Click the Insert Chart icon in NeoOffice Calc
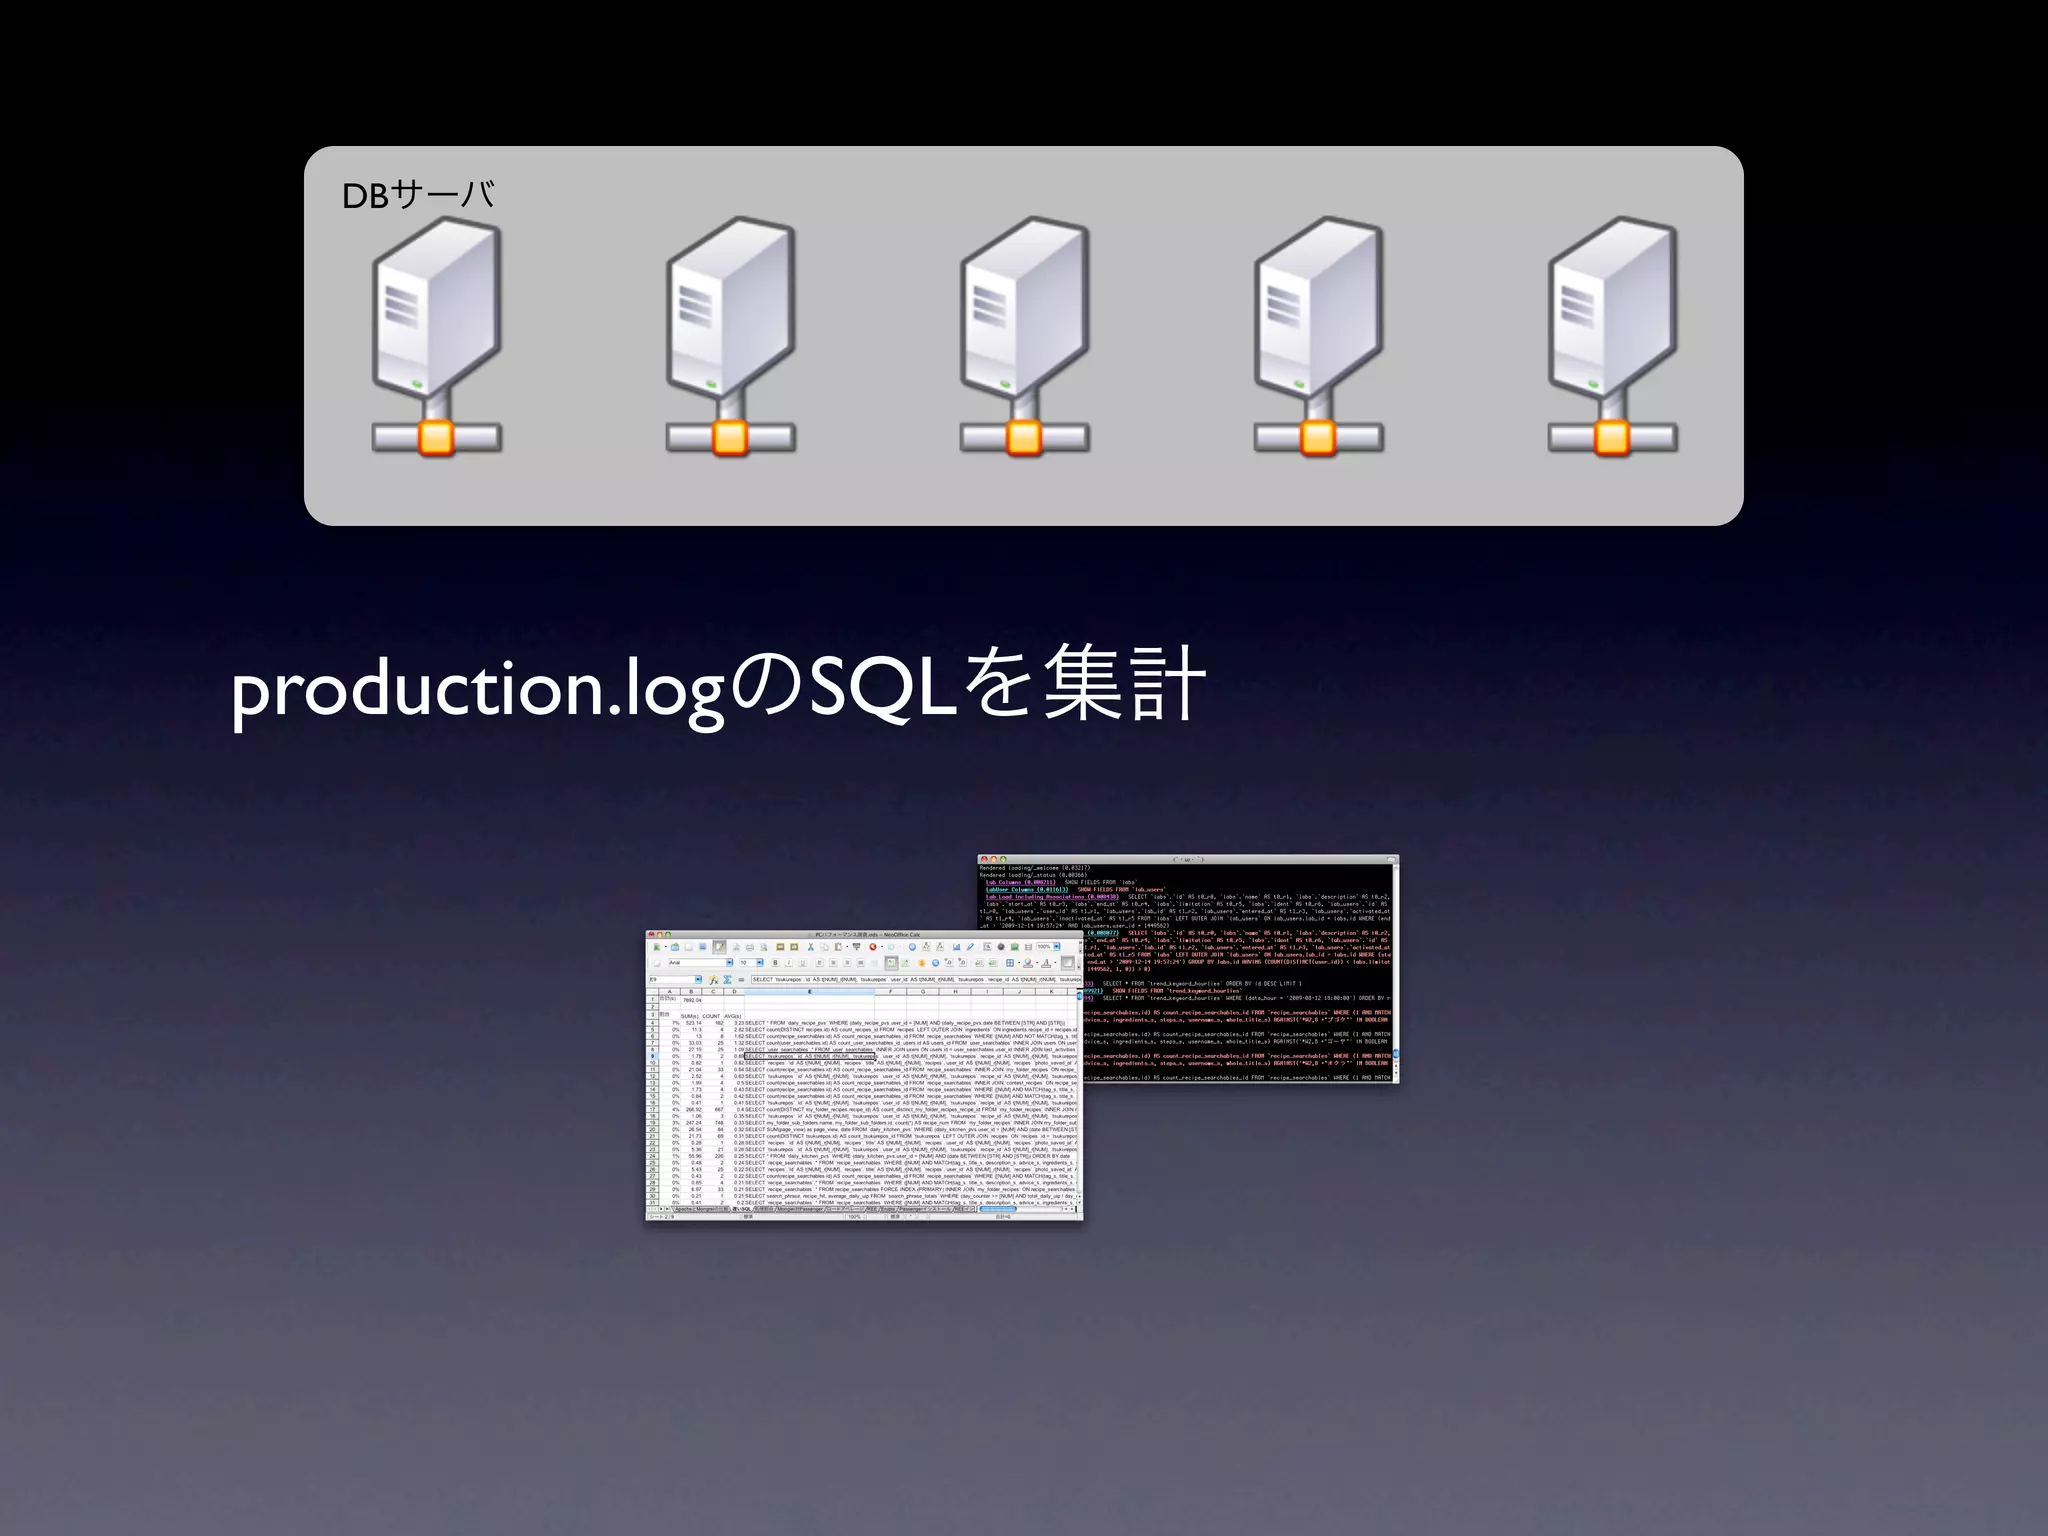The height and width of the screenshot is (1536, 2048). [x=957, y=947]
